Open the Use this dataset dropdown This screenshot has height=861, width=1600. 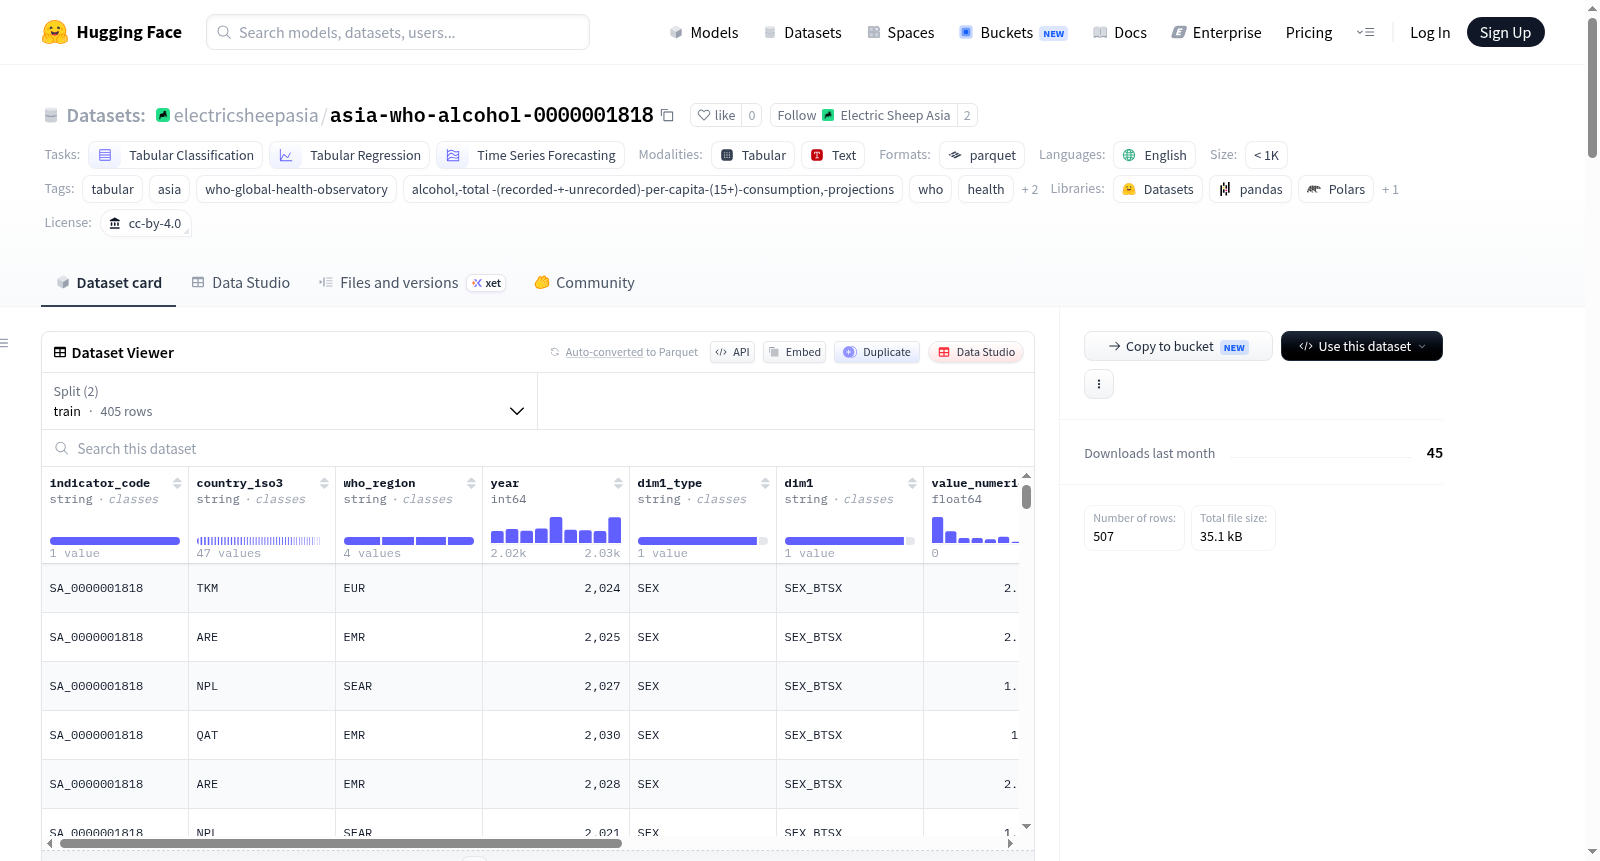(x=1362, y=346)
